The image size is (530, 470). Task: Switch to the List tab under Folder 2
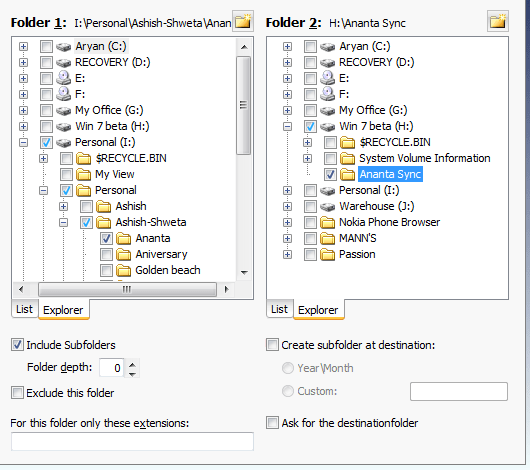[x=280, y=309]
